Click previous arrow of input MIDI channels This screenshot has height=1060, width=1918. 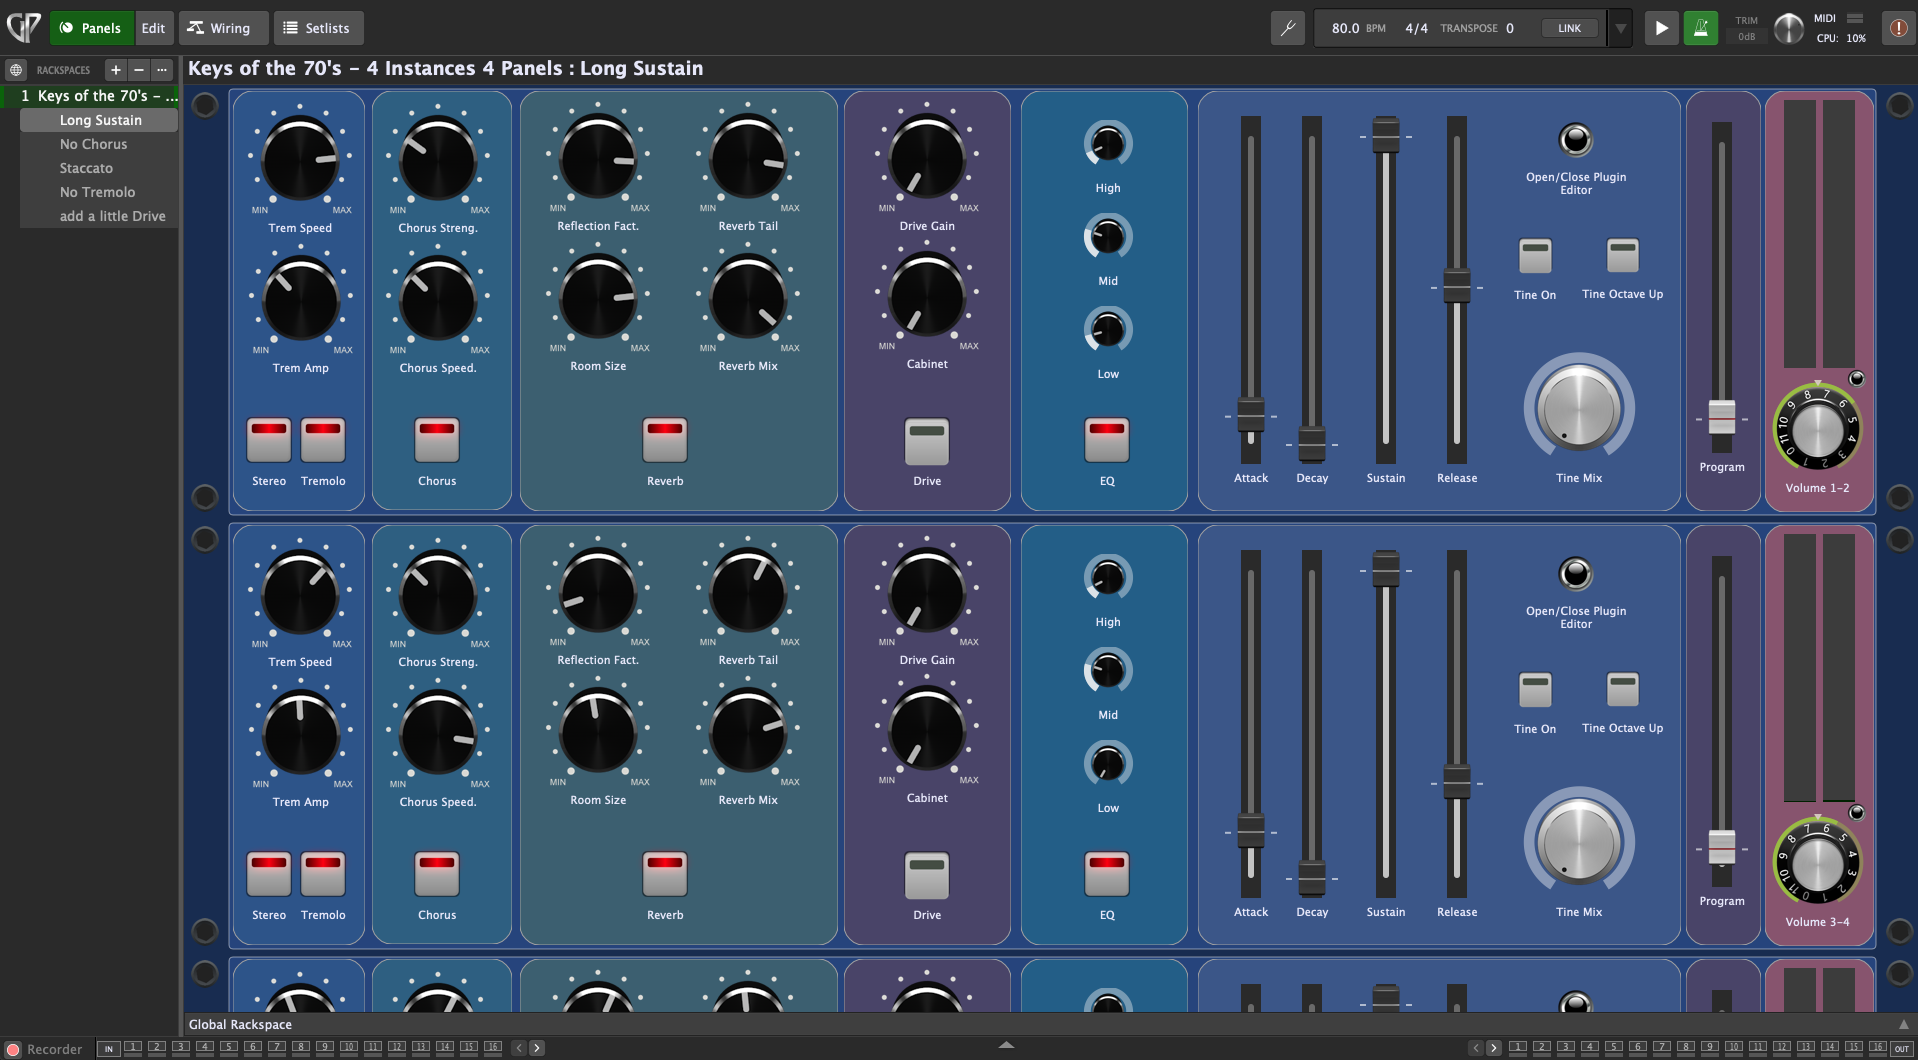pos(518,1048)
